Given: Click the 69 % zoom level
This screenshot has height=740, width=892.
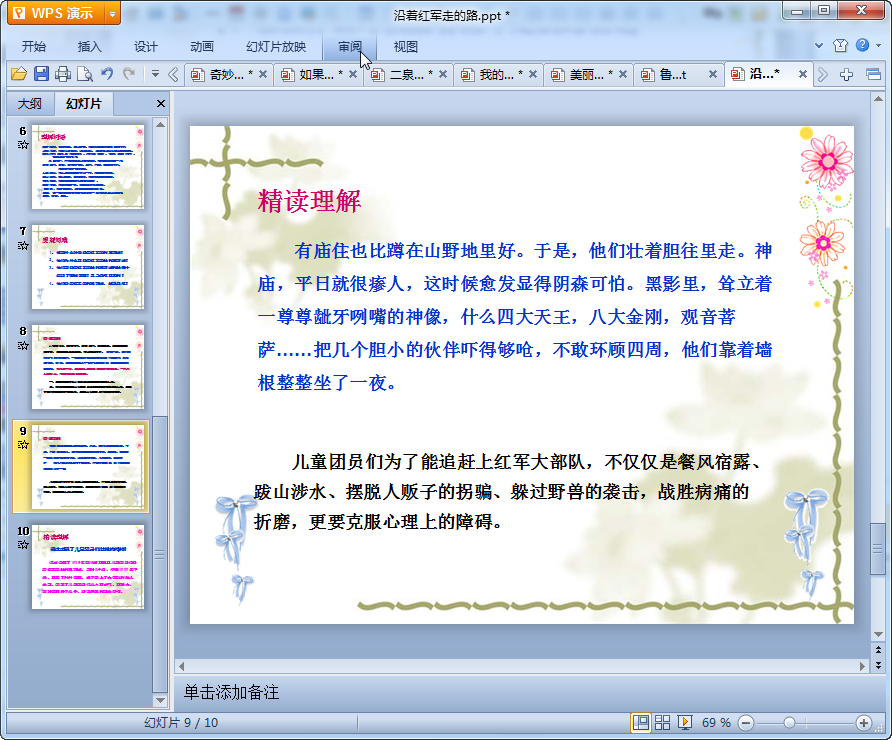Looking at the screenshot, I should pos(716,723).
